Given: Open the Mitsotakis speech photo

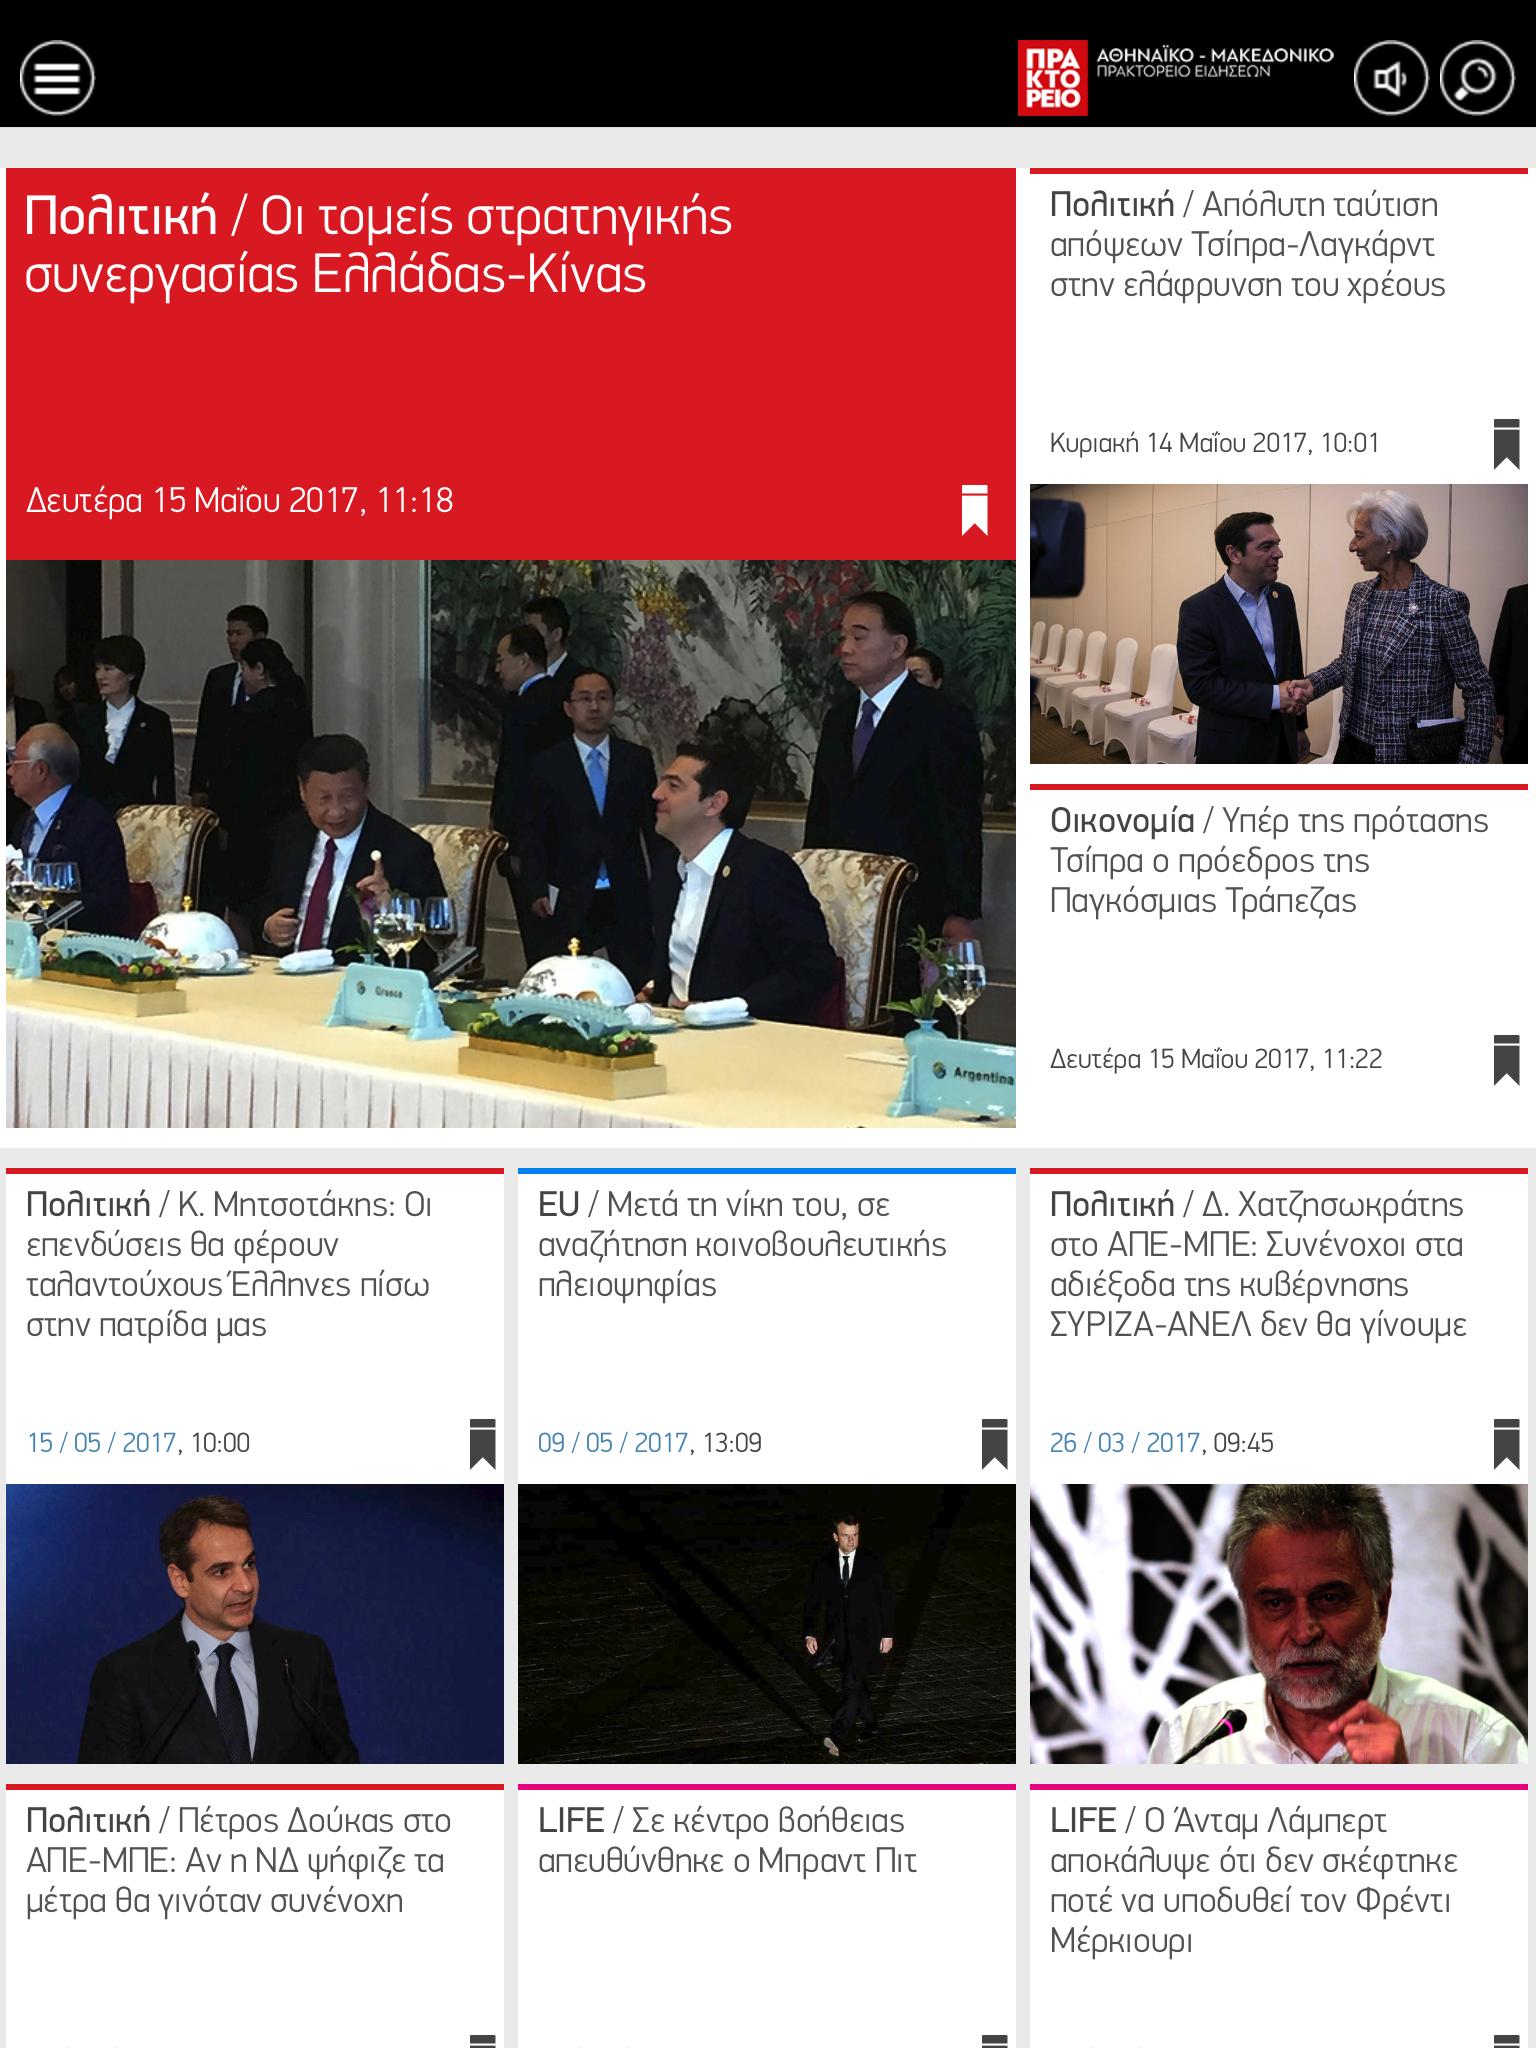Looking at the screenshot, I should (255, 1624).
